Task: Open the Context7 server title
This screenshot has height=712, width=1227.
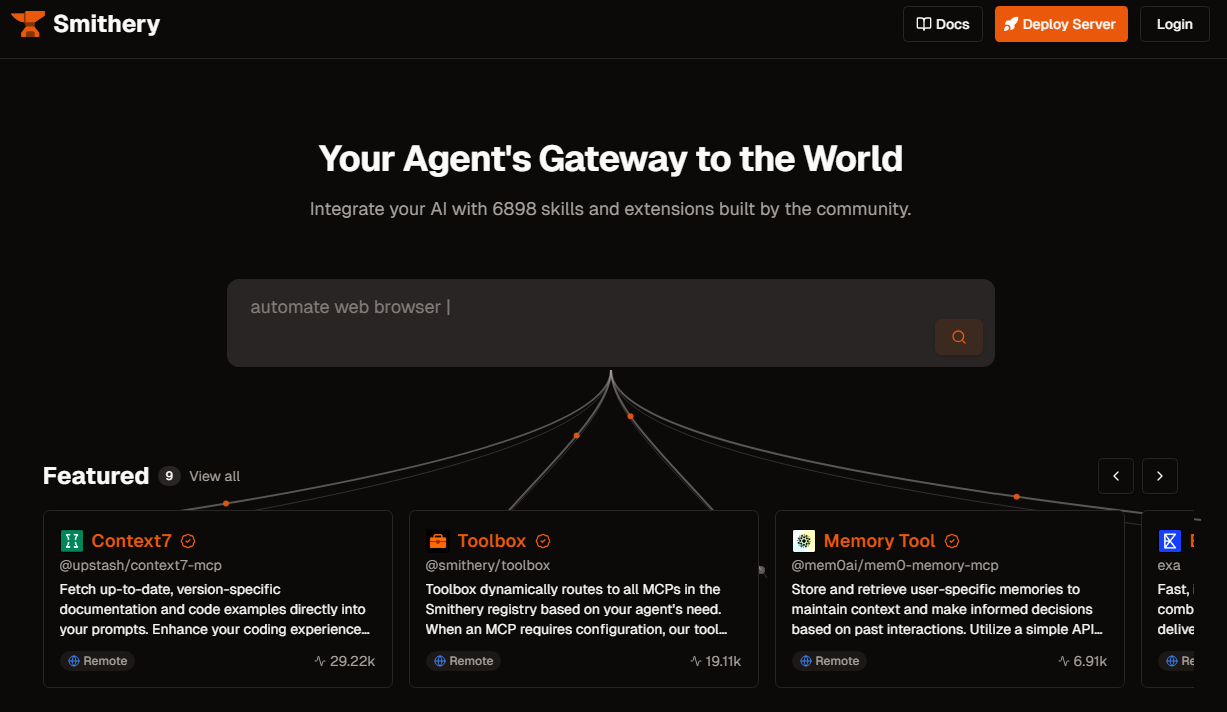Action: pos(132,541)
